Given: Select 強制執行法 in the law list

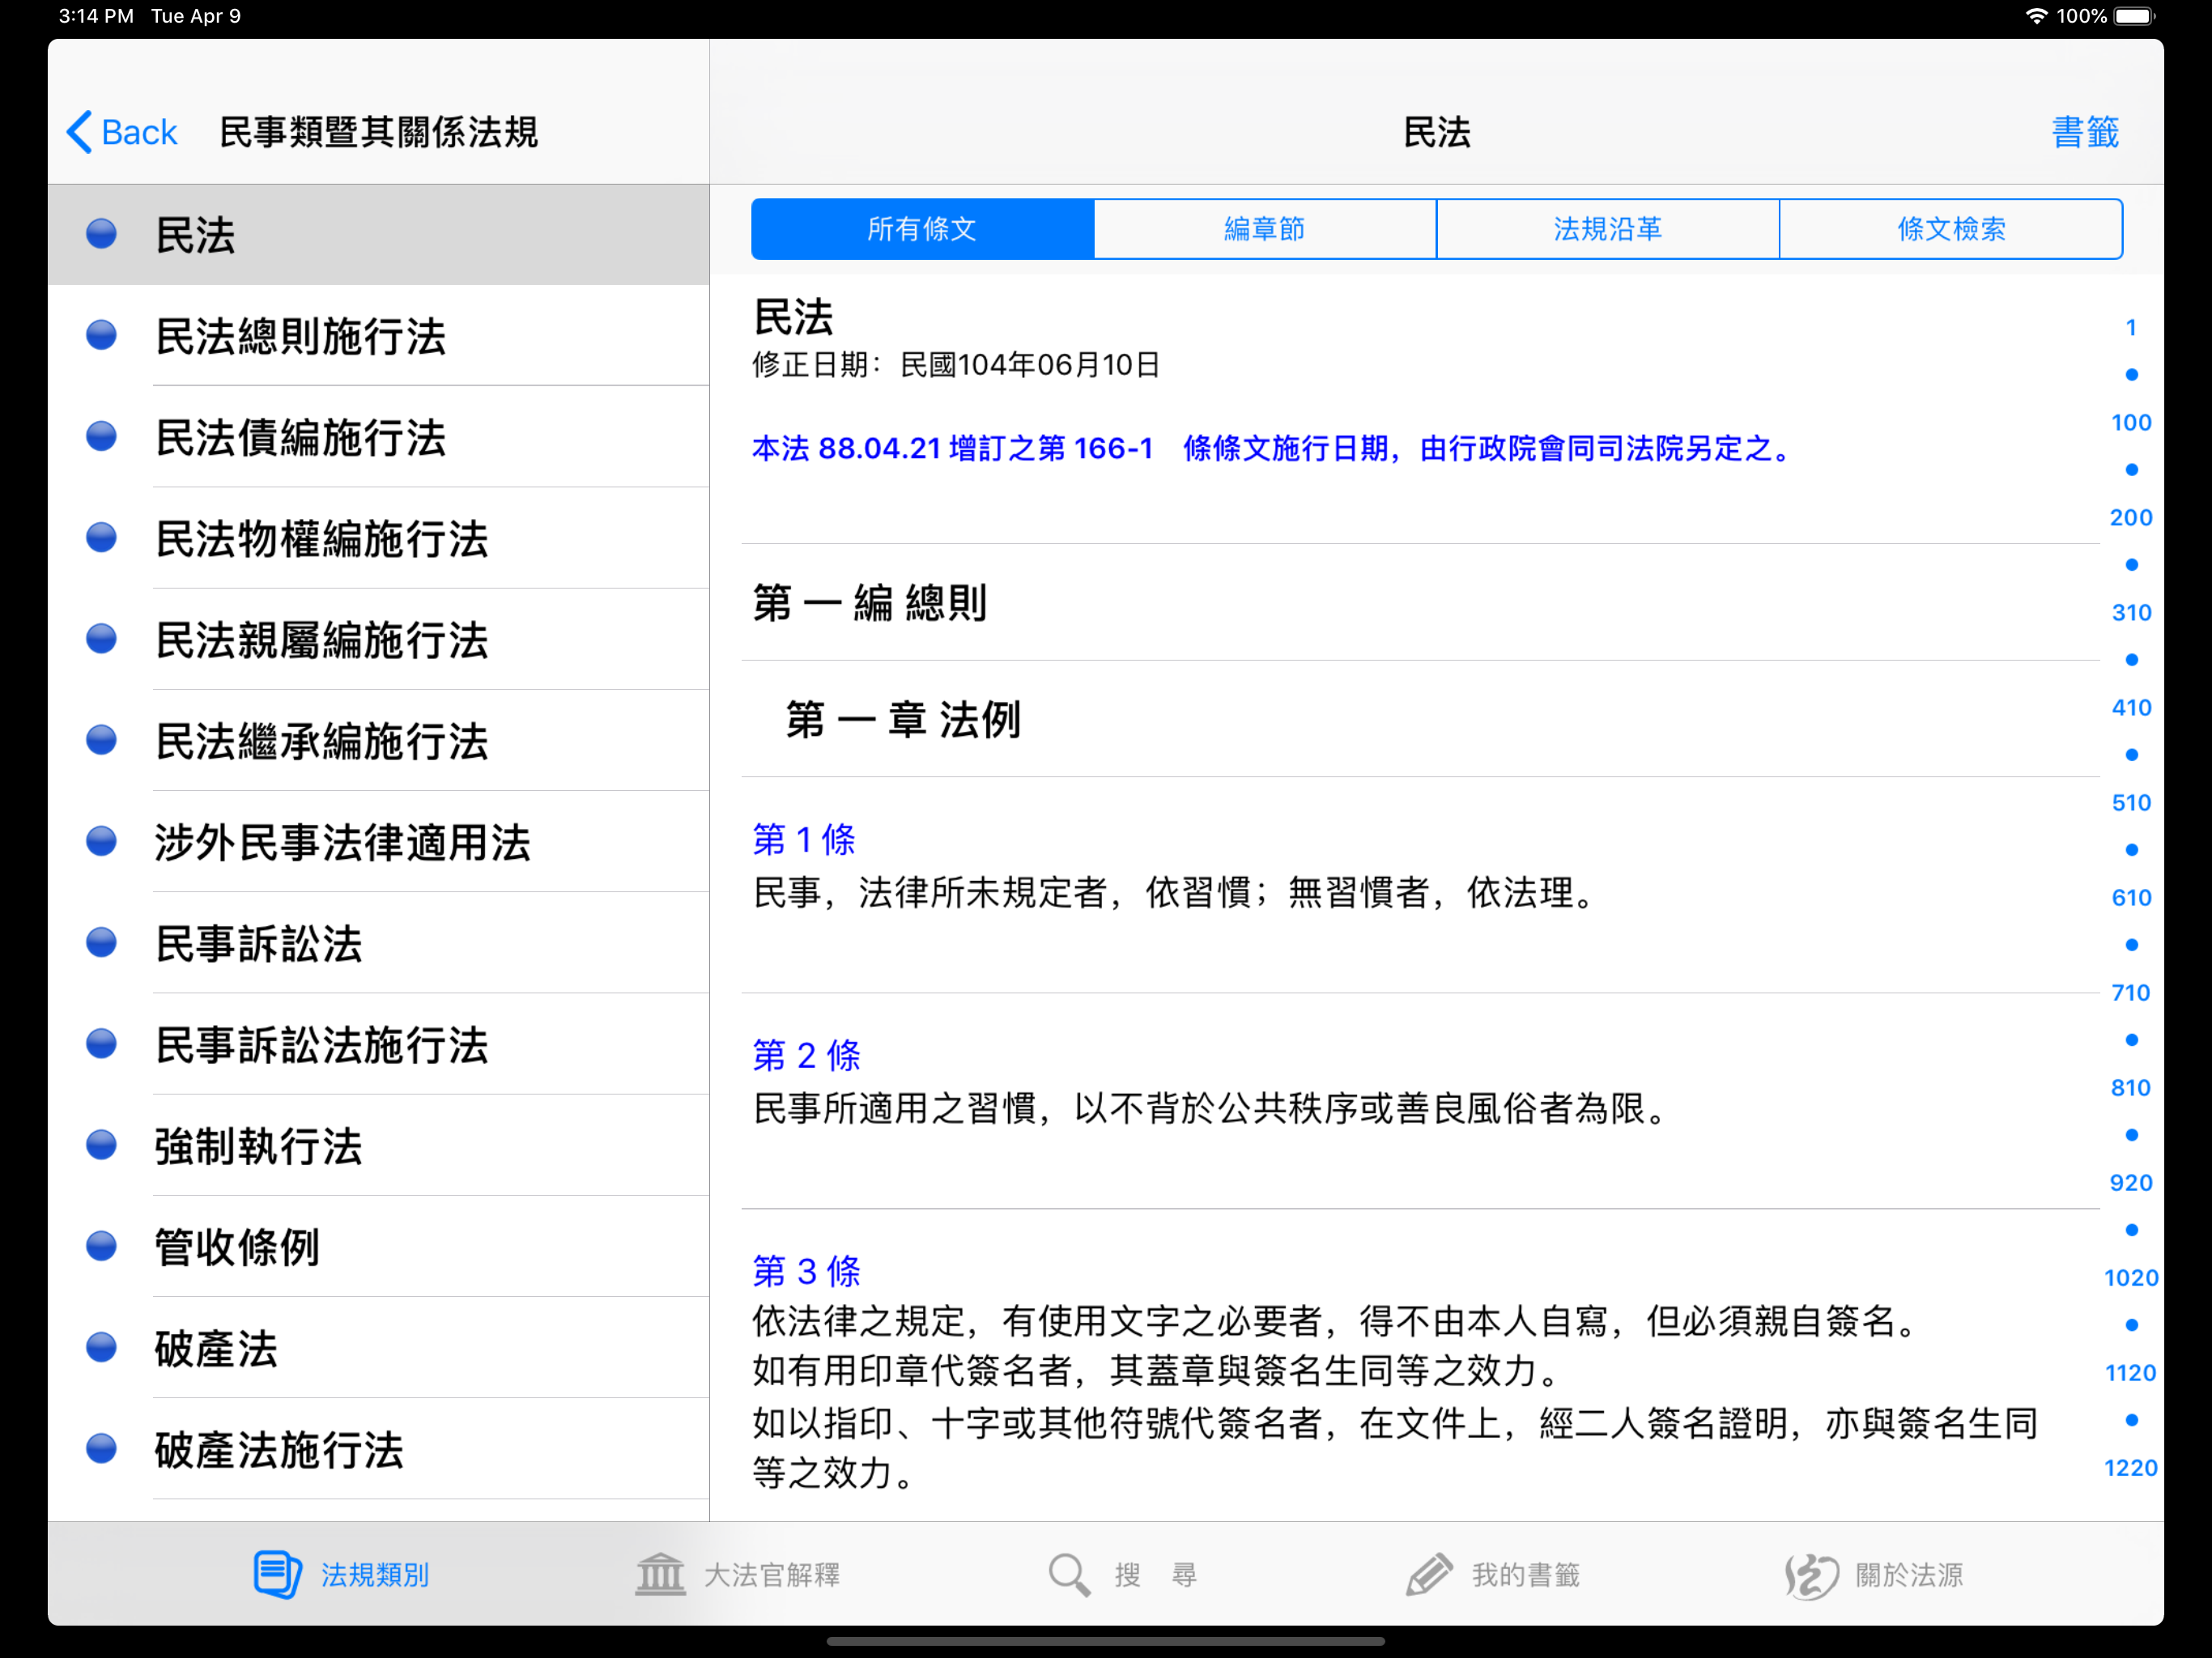Looking at the screenshot, I should 379,1145.
